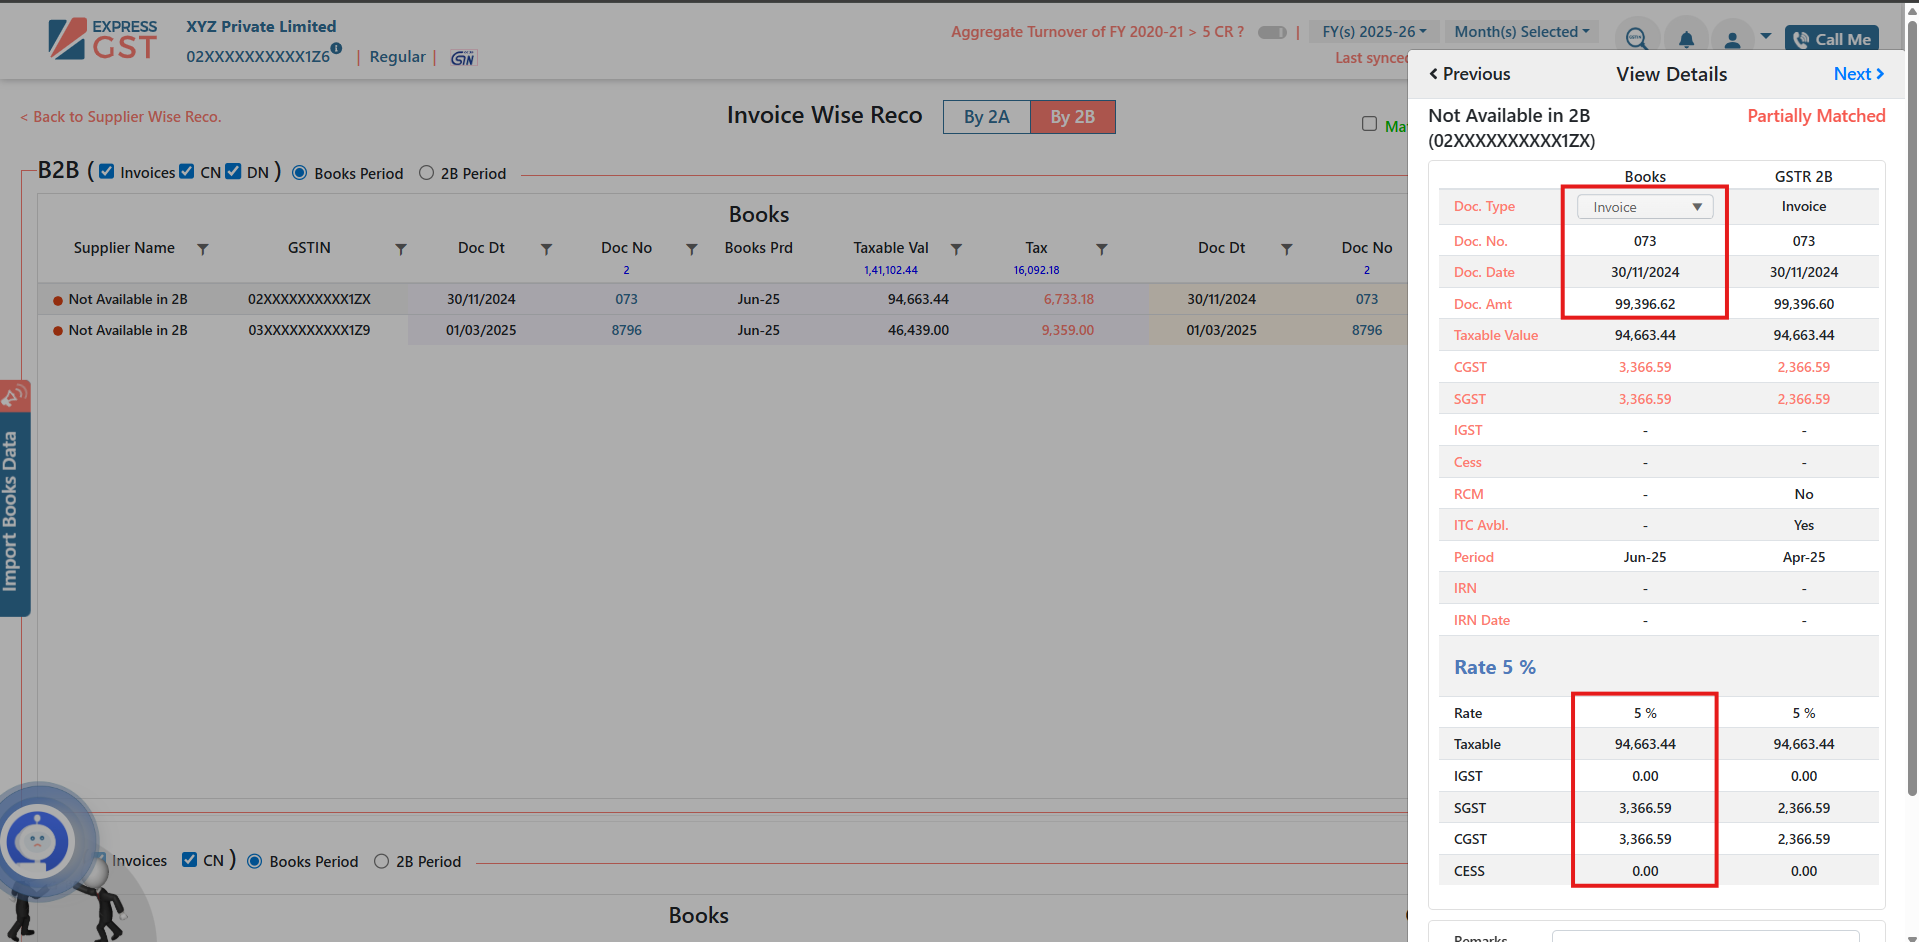Click the tax amount 6,733.18
Image resolution: width=1919 pixels, height=942 pixels.
coord(1068,299)
